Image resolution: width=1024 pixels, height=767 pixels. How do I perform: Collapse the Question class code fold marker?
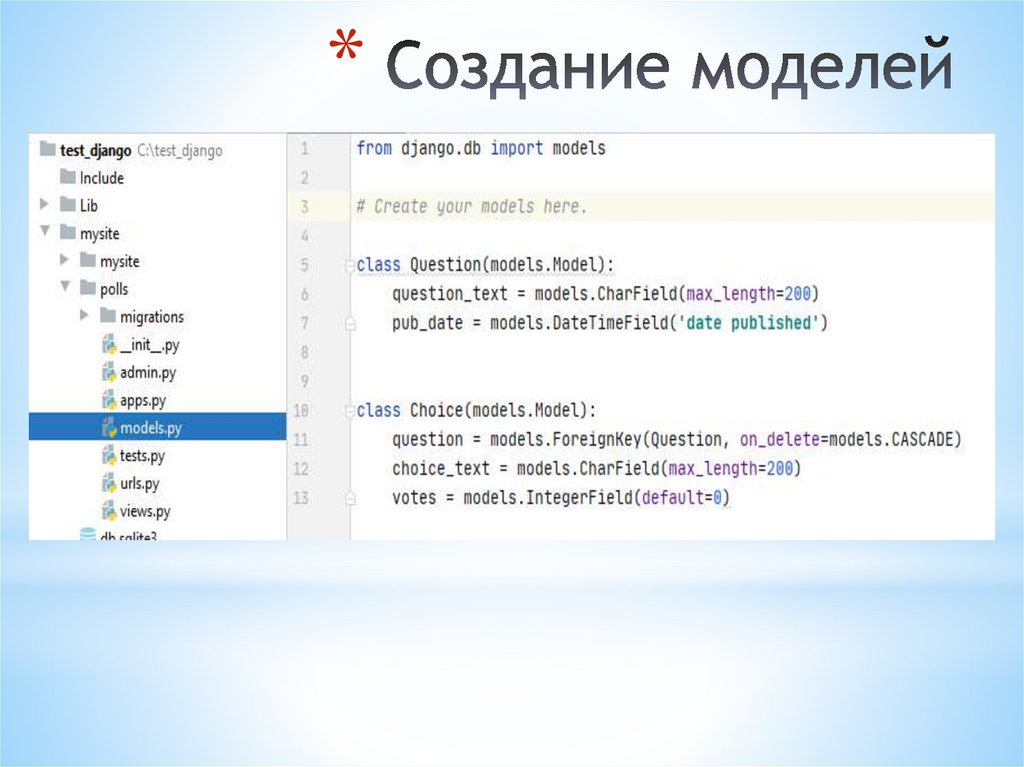coord(349,265)
